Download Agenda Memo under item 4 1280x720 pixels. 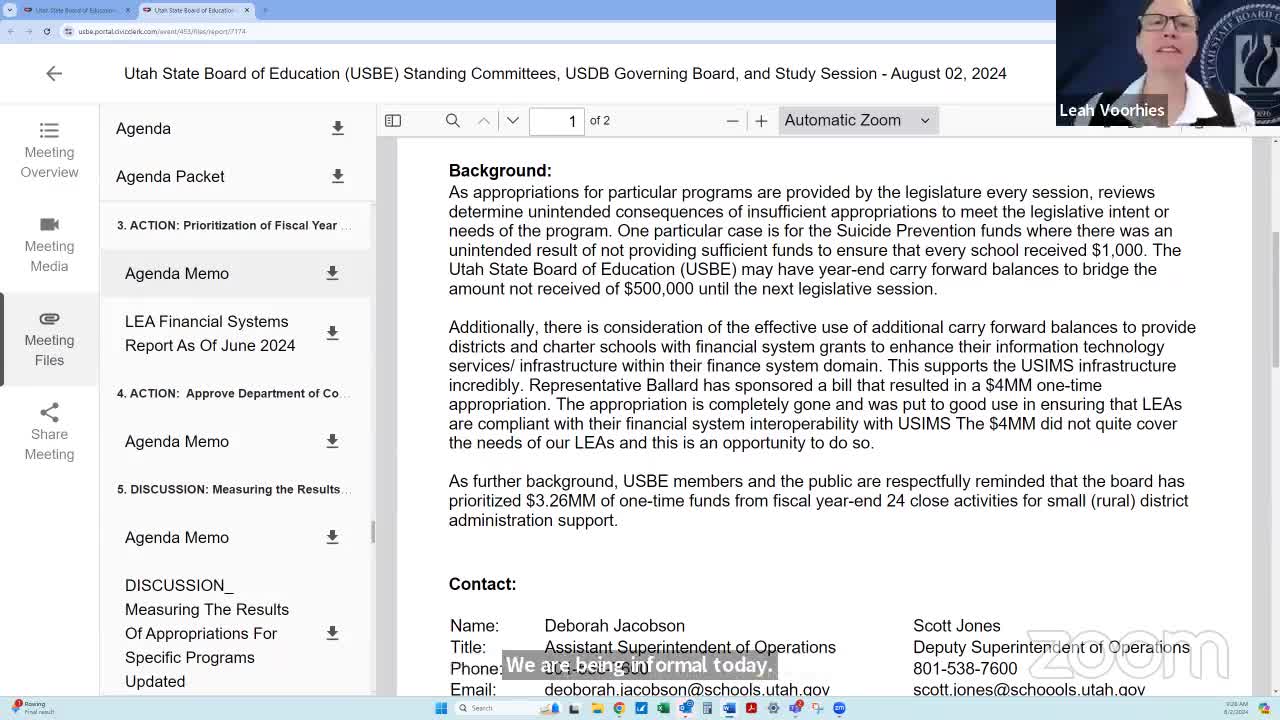(332, 441)
